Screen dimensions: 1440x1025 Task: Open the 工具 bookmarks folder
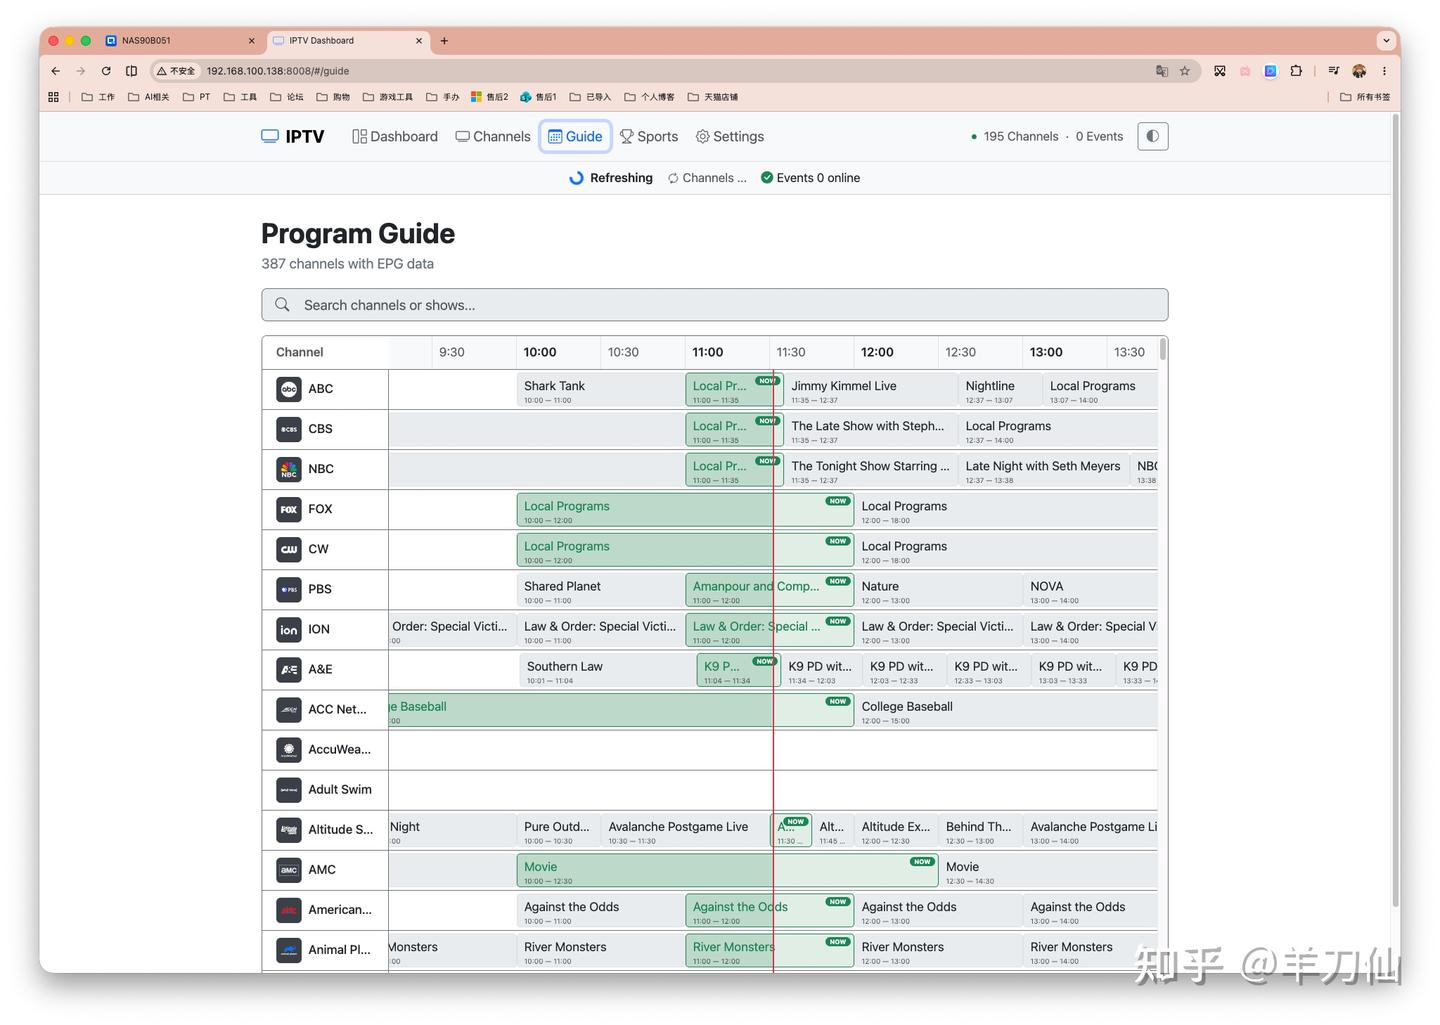(x=240, y=97)
